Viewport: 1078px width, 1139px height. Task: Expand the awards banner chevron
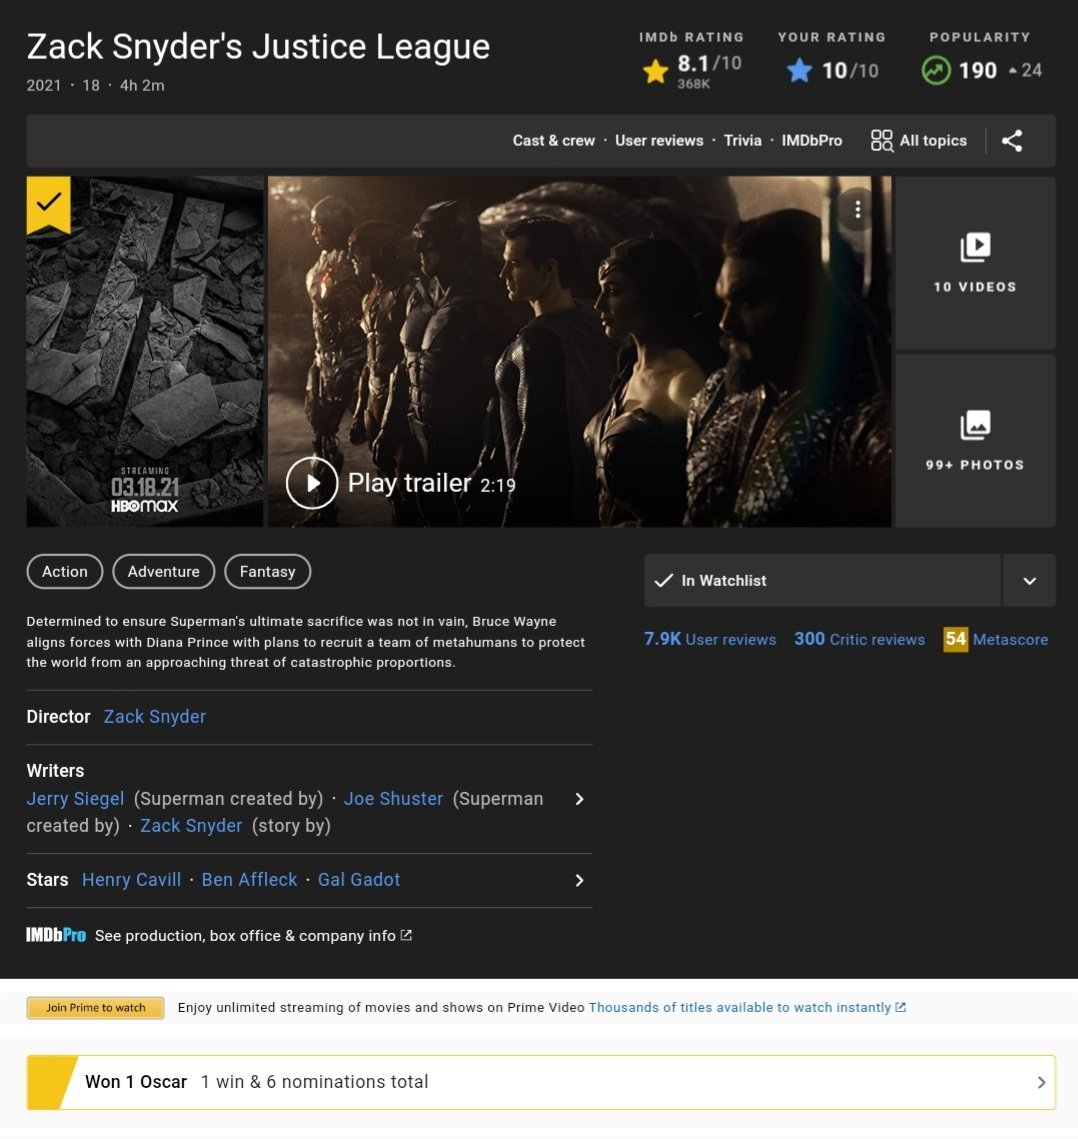click(1041, 1082)
